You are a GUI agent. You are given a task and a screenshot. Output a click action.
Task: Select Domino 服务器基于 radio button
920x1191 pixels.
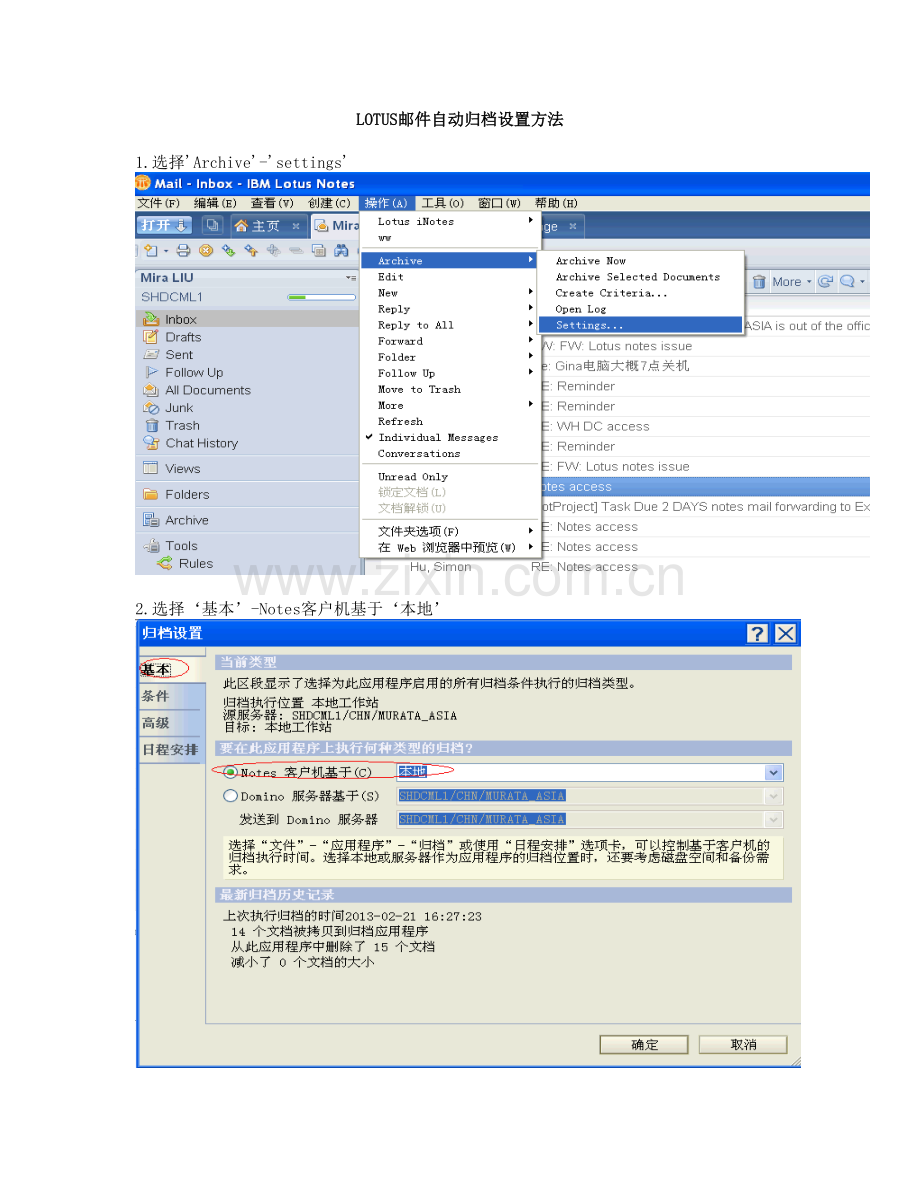coord(230,795)
